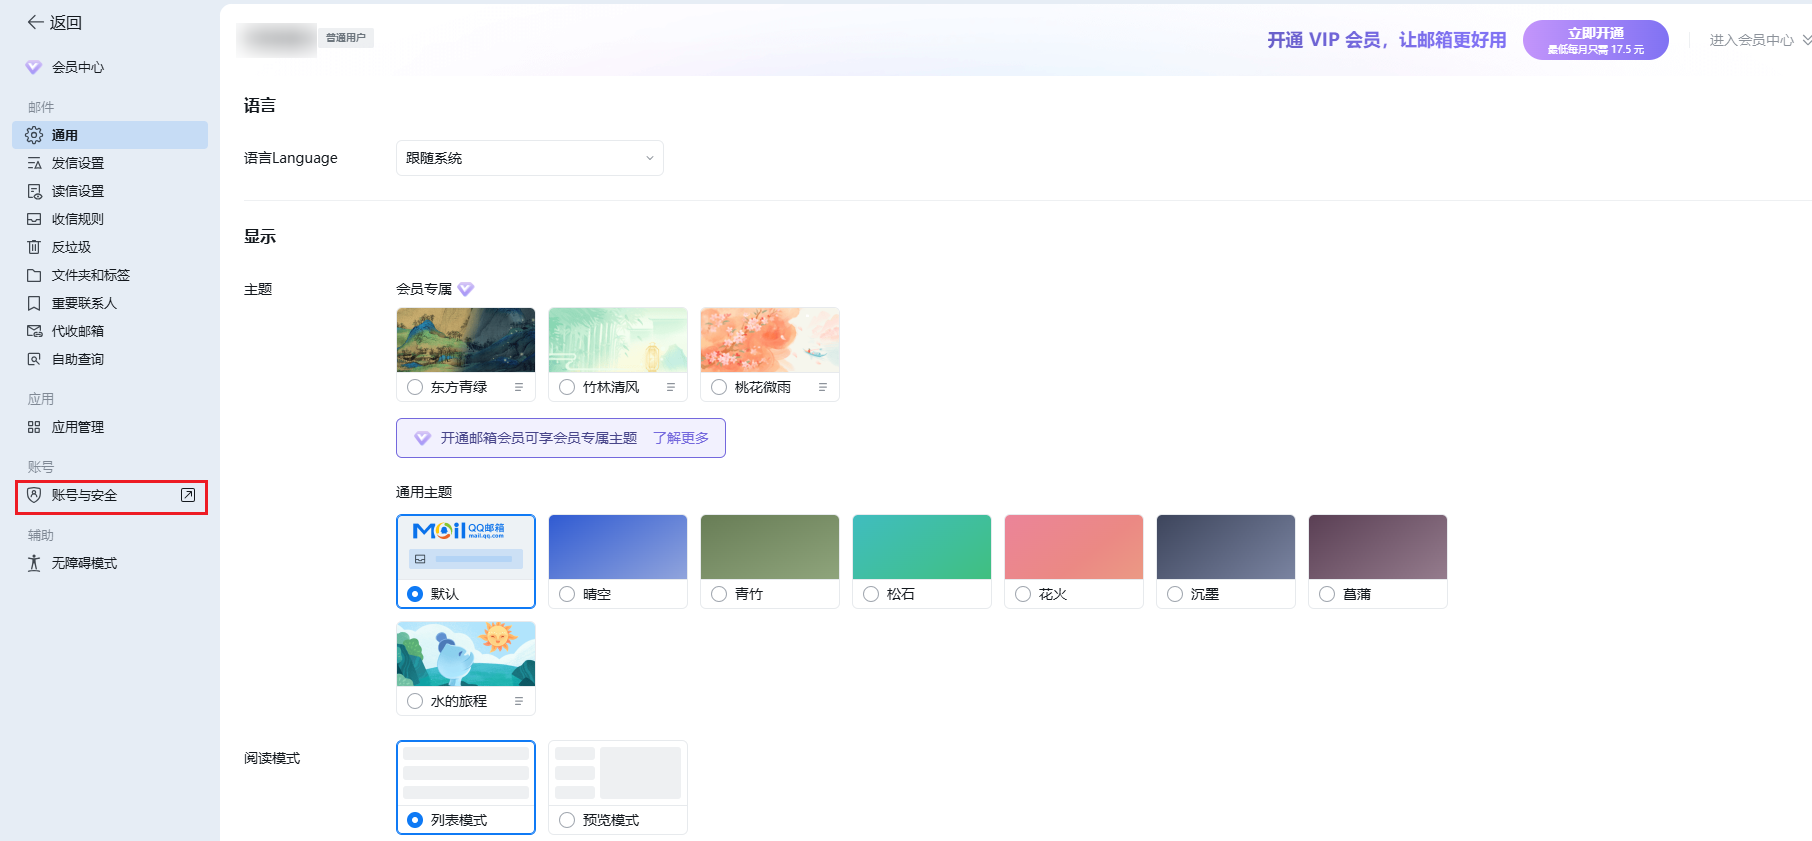Click the menu icon on 竹林清风 theme
The image size is (1812, 841).
tap(671, 387)
